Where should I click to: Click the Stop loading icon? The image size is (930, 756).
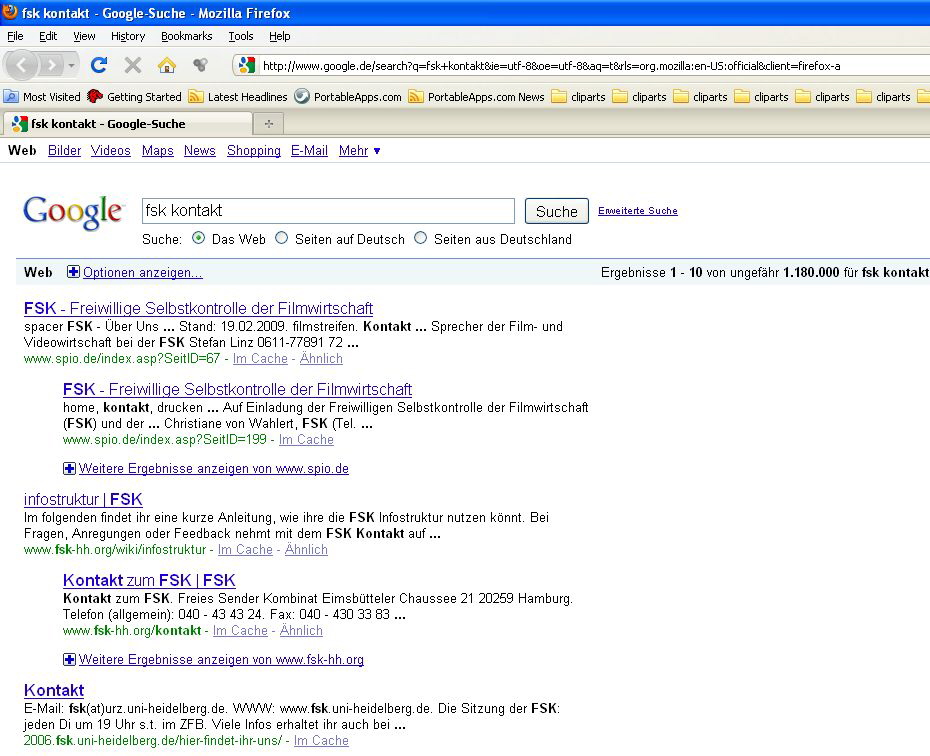(132, 65)
